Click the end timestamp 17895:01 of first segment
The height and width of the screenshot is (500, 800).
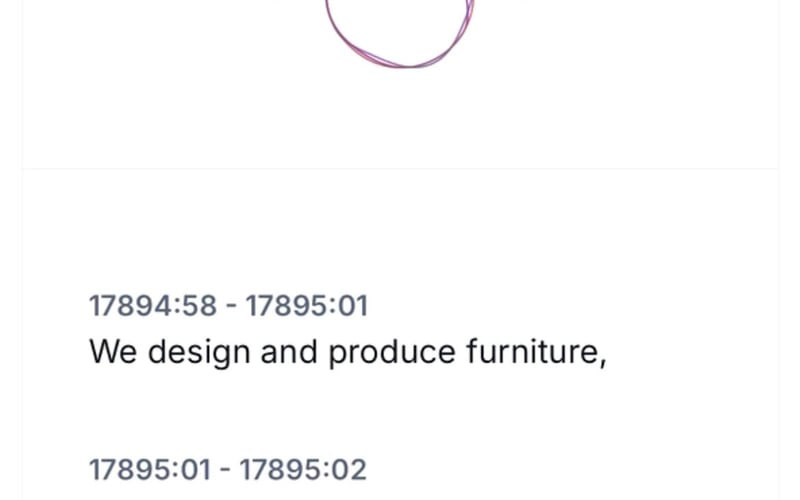pos(307,306)
